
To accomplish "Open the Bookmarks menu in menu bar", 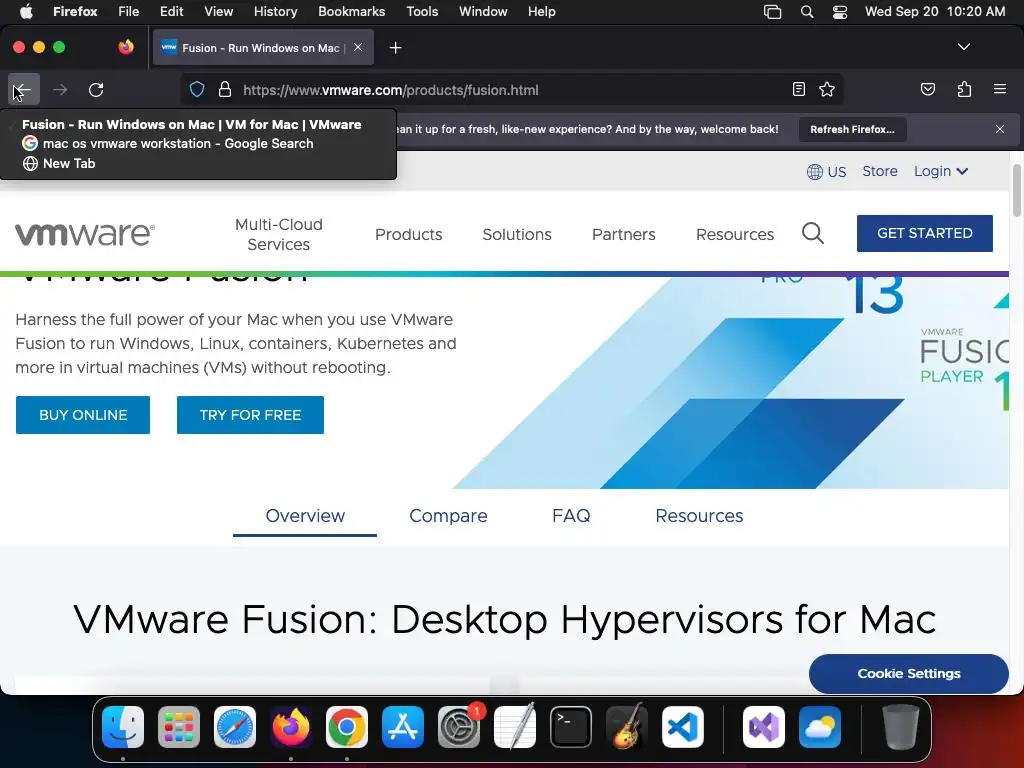I will [351, 11].
